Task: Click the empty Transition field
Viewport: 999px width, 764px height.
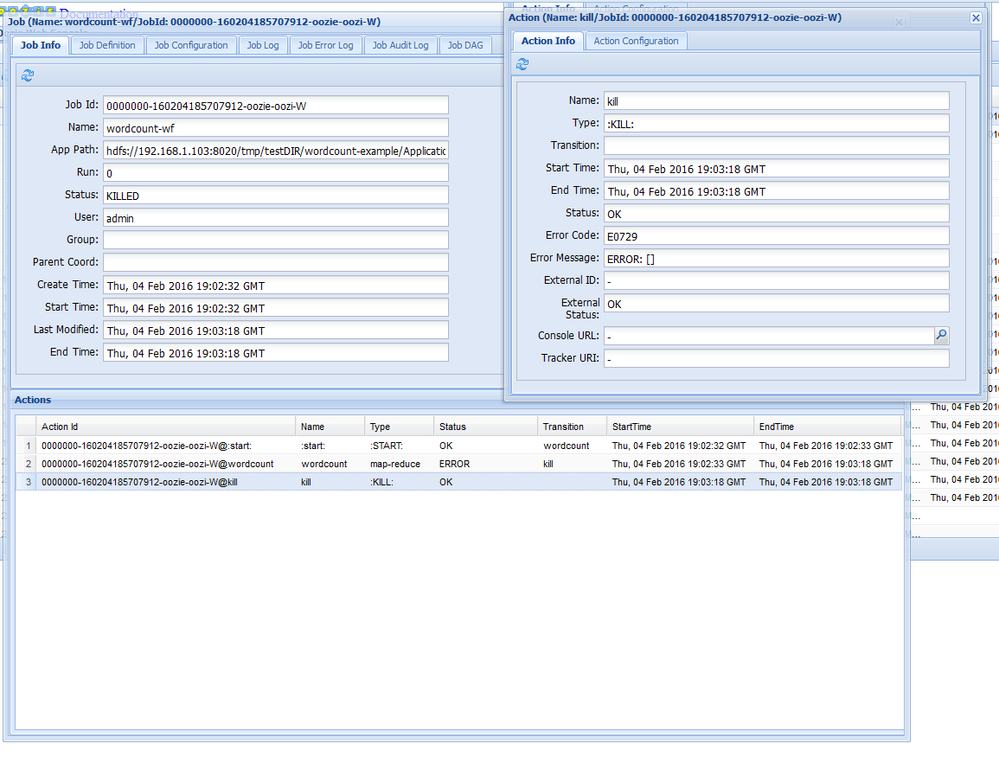Action: pos(777,145)
